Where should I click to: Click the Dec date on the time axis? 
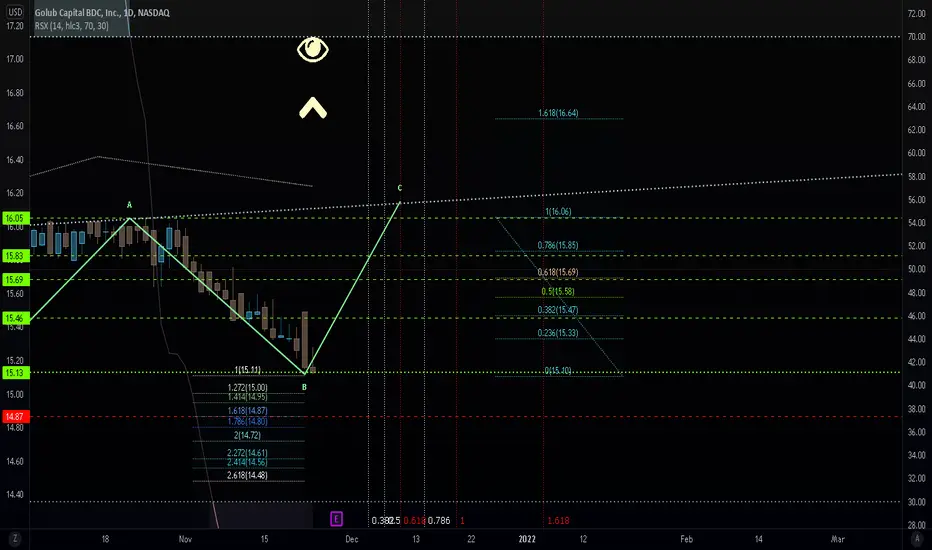(x=352, y=539)
